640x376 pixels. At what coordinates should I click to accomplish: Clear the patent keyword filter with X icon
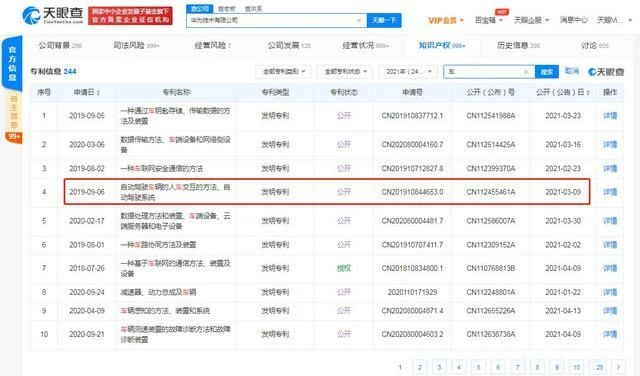(x=526, y=72)
